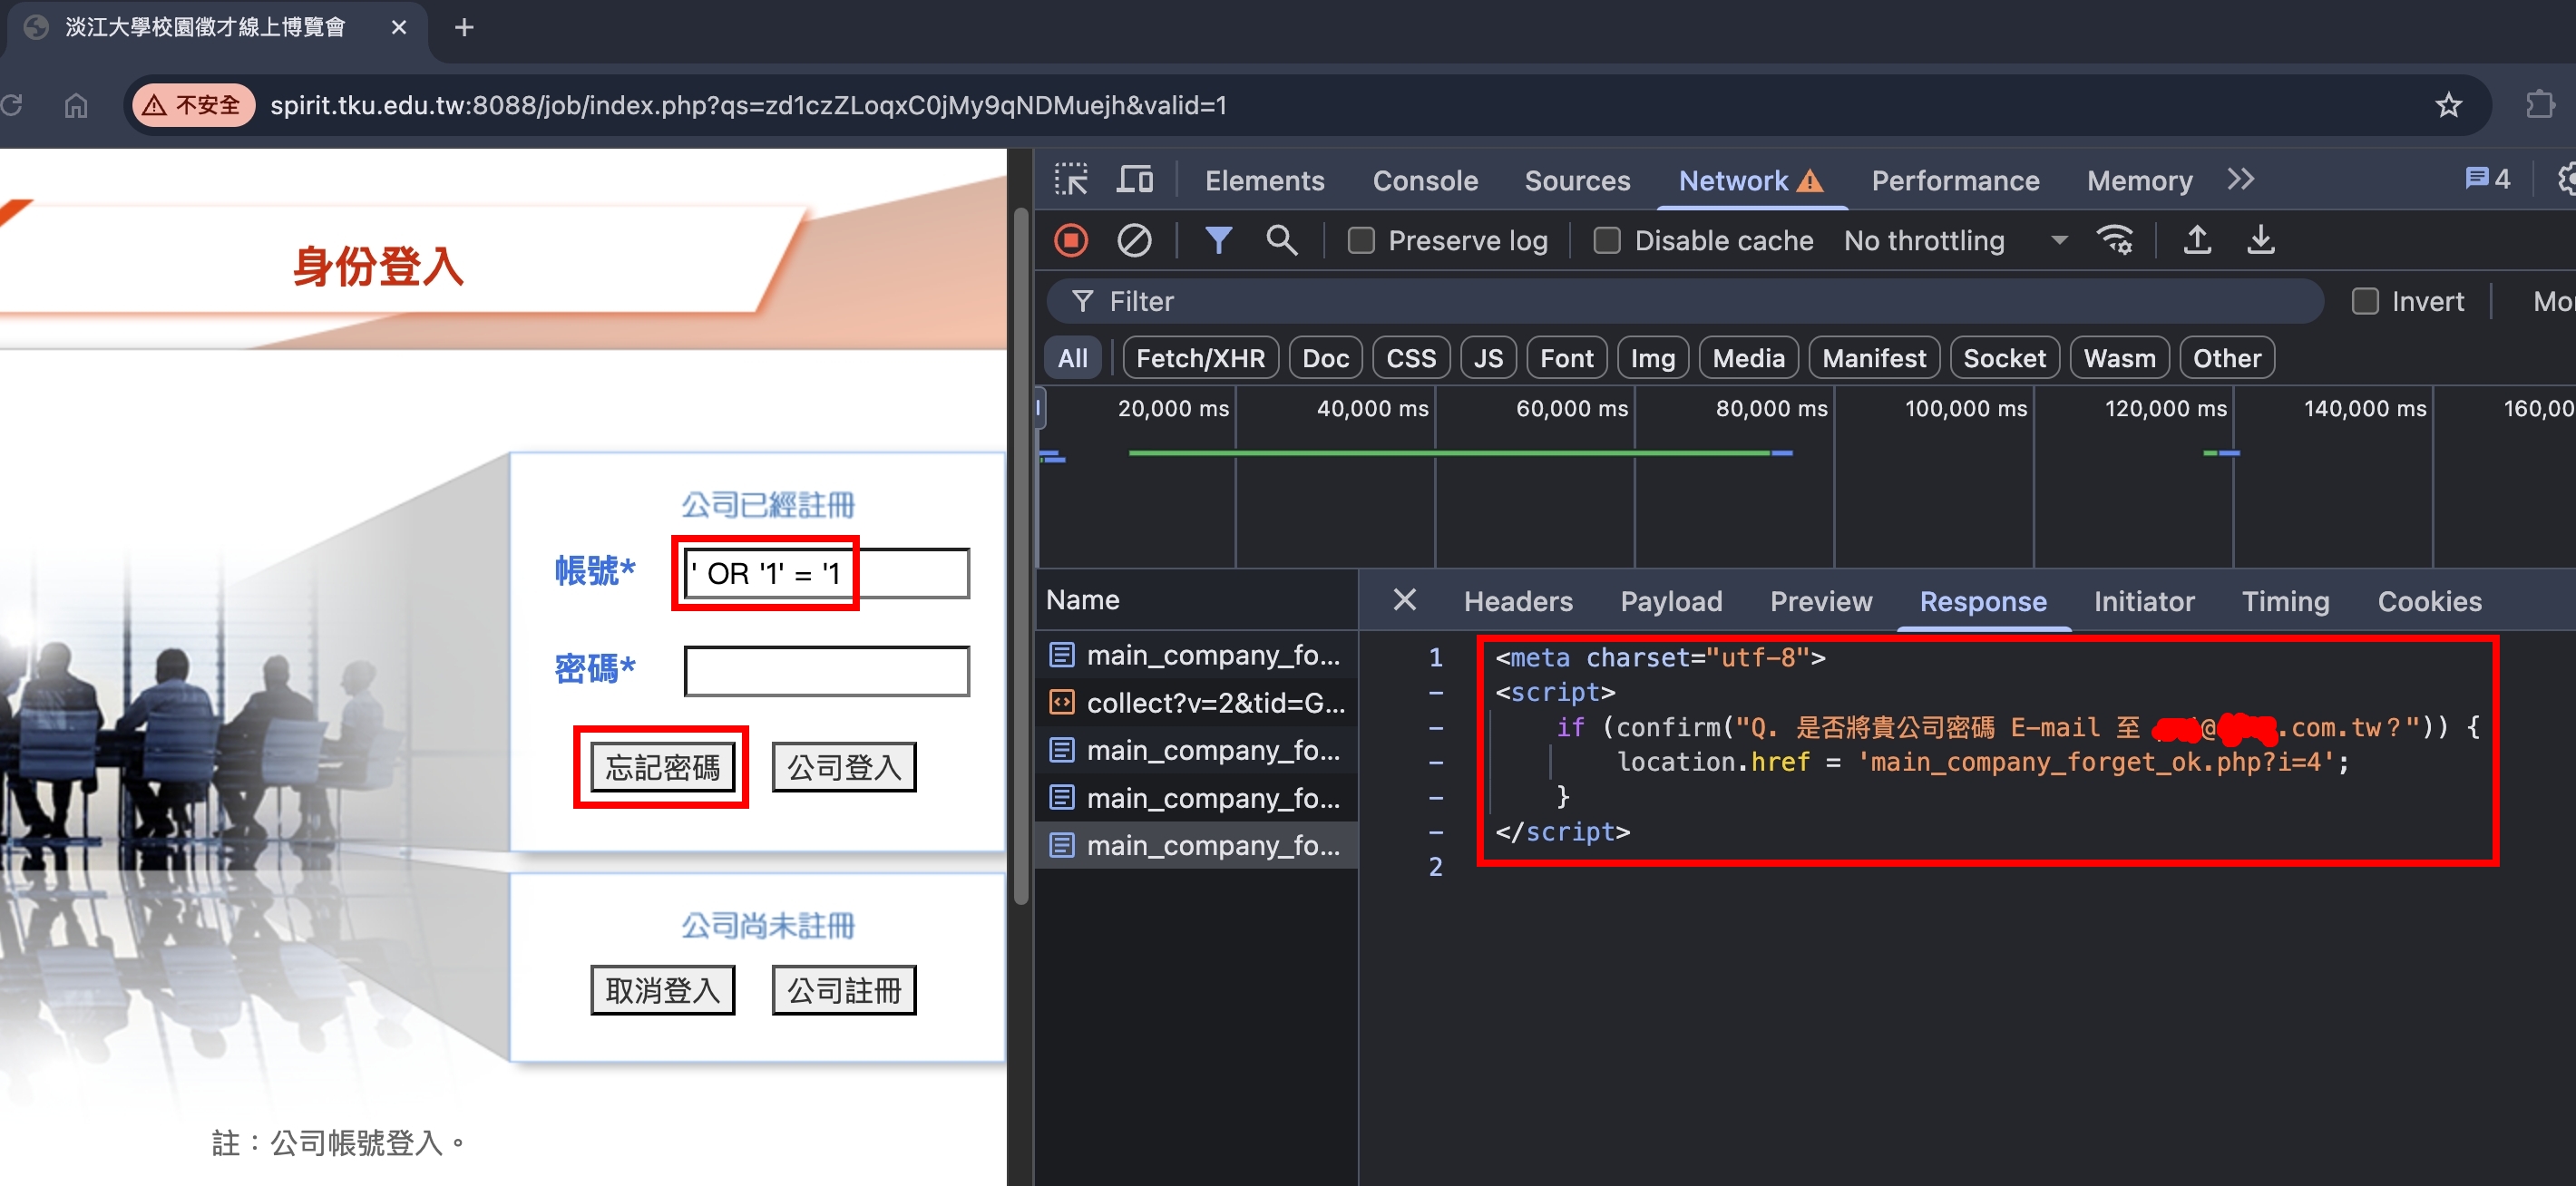Focus the 密碼 password input field
Viewport: 2576px width, 1186px height.
(x=826, y=670)
